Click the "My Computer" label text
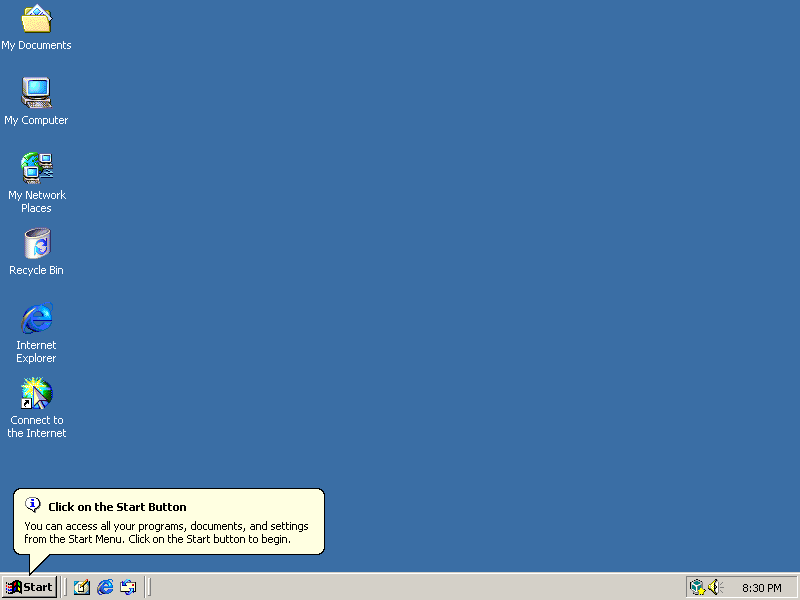 (x=36, y=120)
